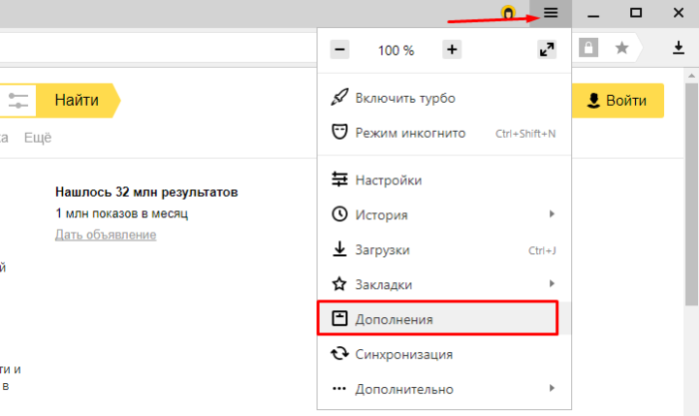Decrease zoom with the minus button
Viewport: 699px width, 416px height.
(x=340, y=49)
